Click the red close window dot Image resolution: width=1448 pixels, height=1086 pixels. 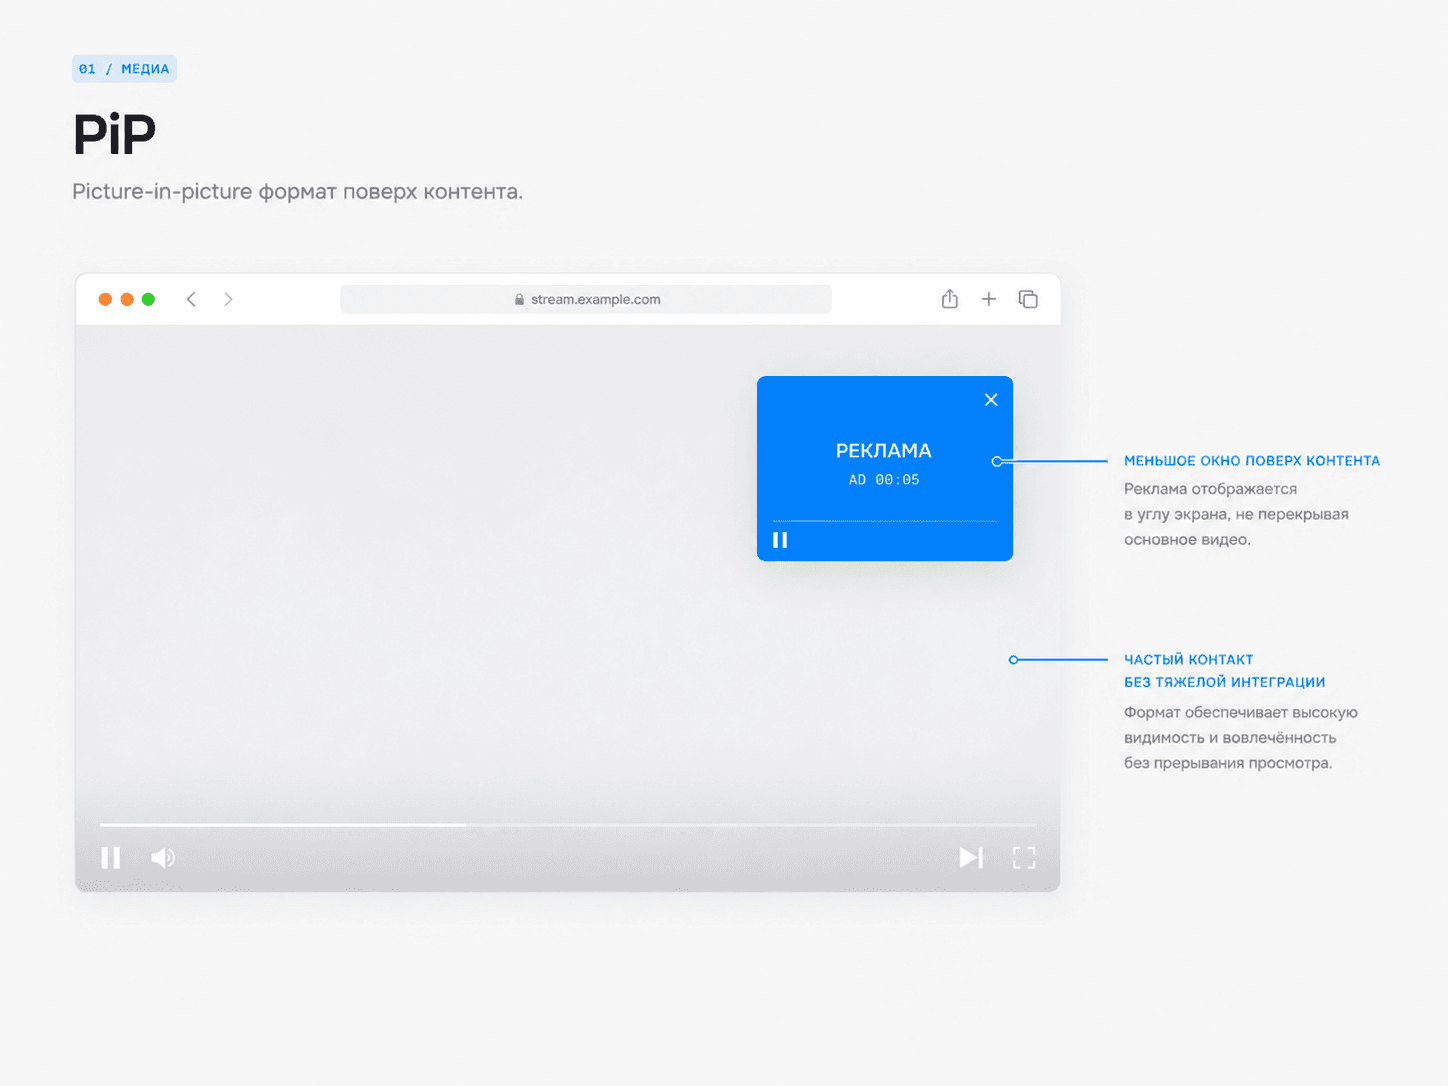pyautogui.click(x=105, y=299)
